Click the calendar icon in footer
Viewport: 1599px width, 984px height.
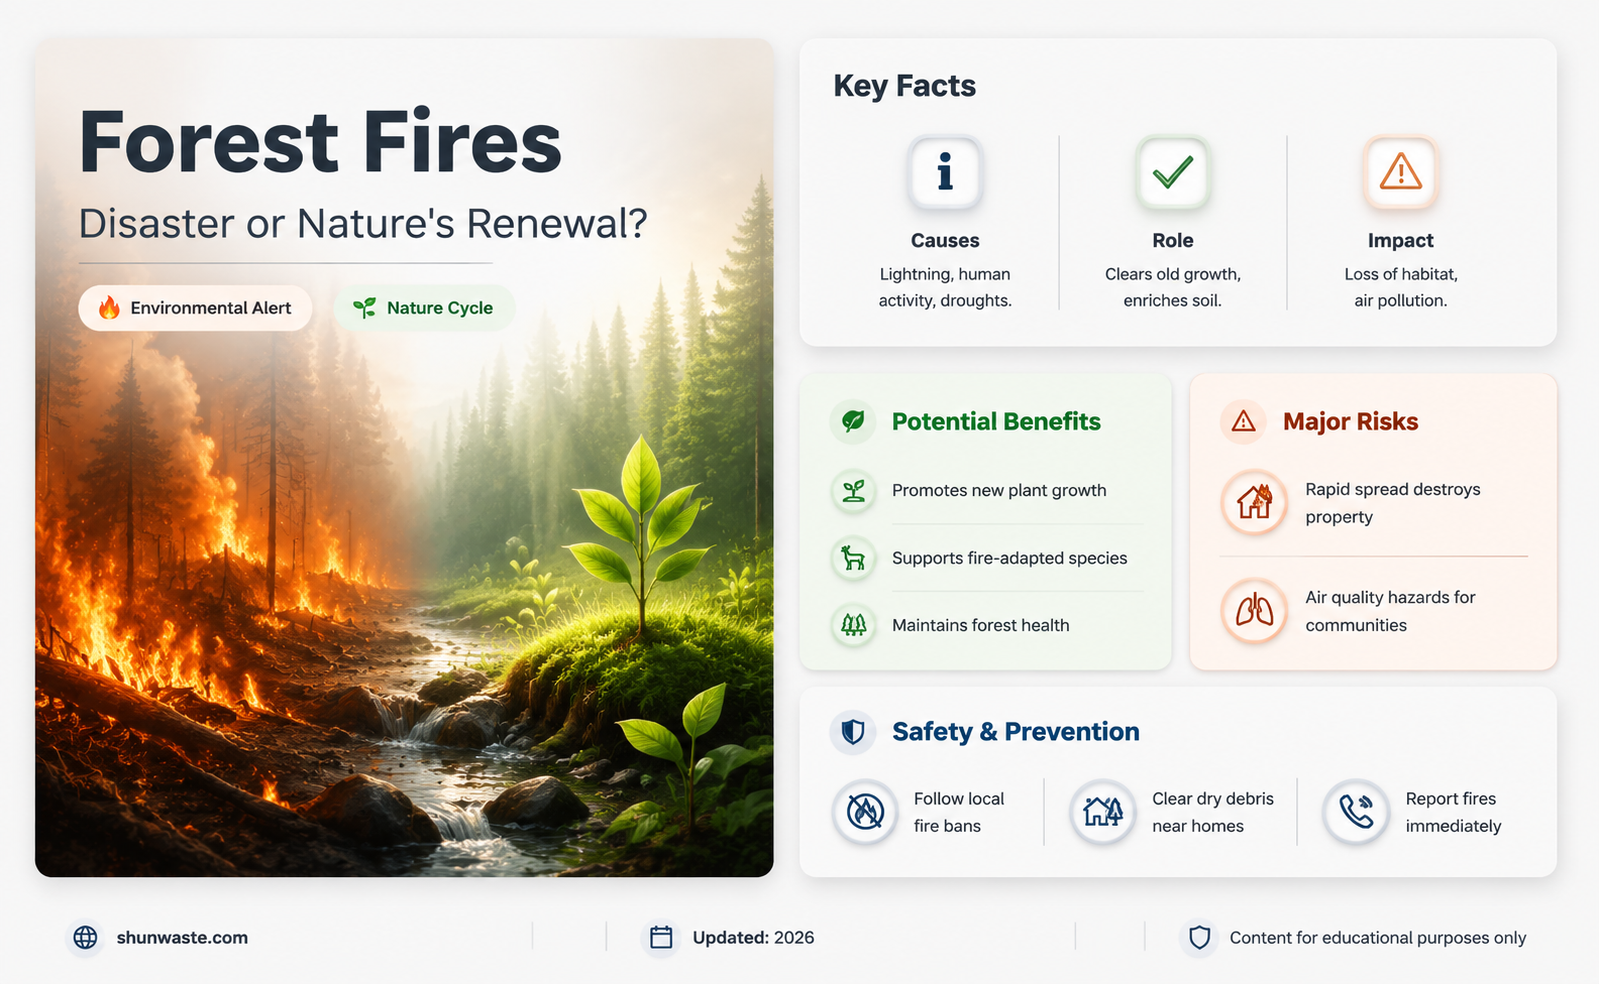tap(661, 937)
